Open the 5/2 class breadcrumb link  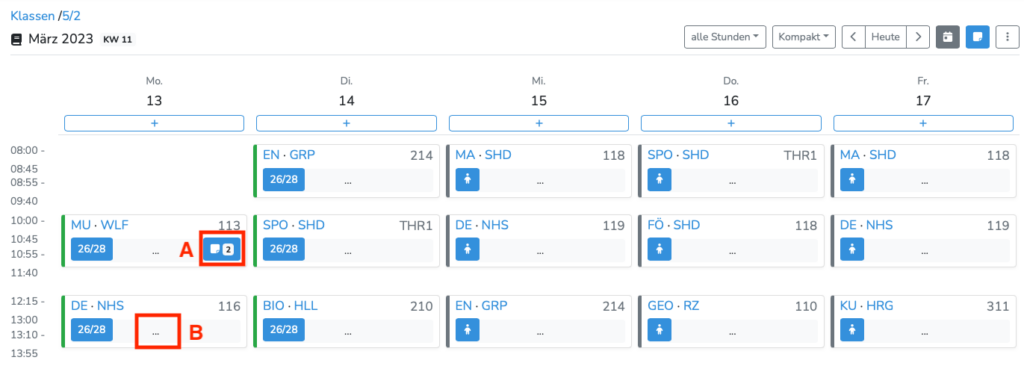(71, 15)
